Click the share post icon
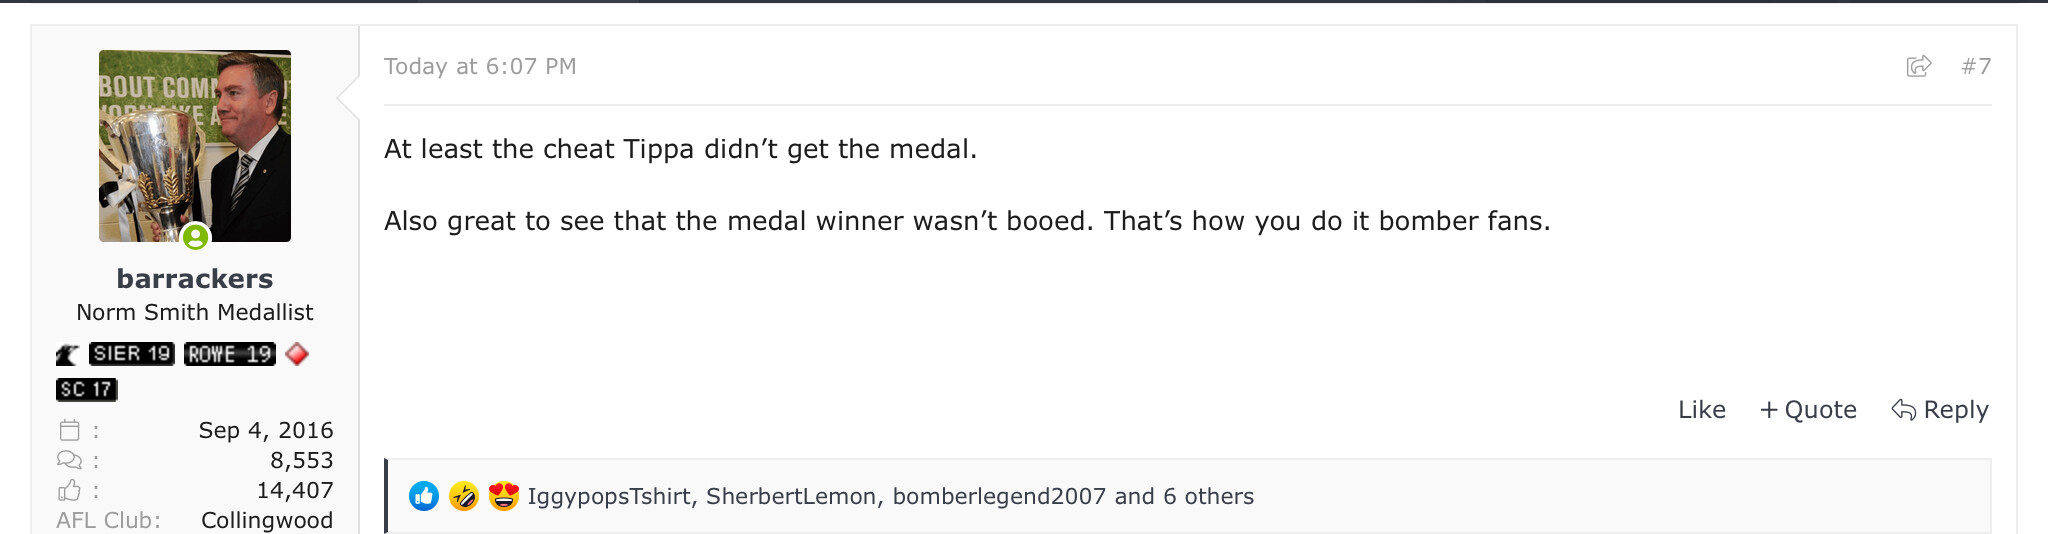 1918,66
